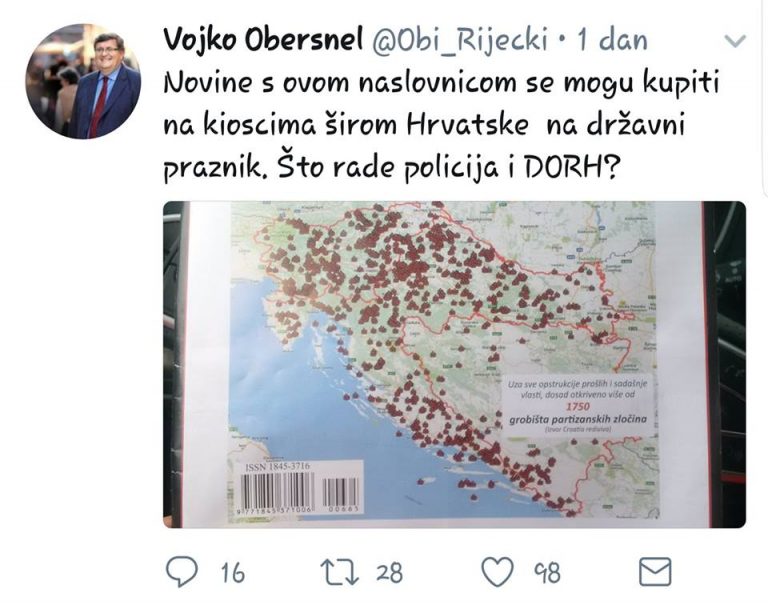The height and width of the screenshot is (605, 768).
Task: Click the reply count 16
Action: coord(233,572)
